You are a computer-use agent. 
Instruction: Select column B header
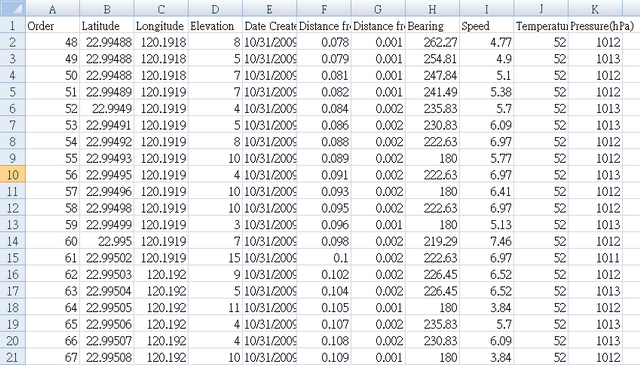[107, 8]
